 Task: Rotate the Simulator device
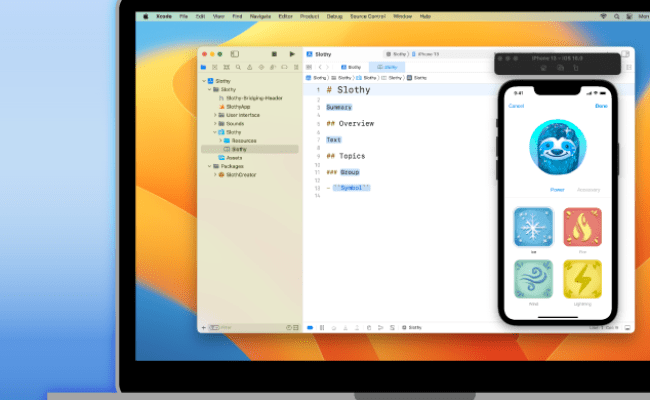tap(576, 68)
